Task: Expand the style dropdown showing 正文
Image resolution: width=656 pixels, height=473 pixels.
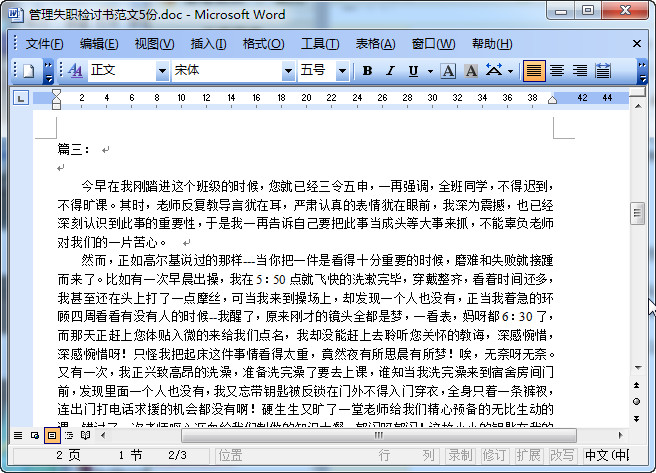Action: tap(162, 71)
